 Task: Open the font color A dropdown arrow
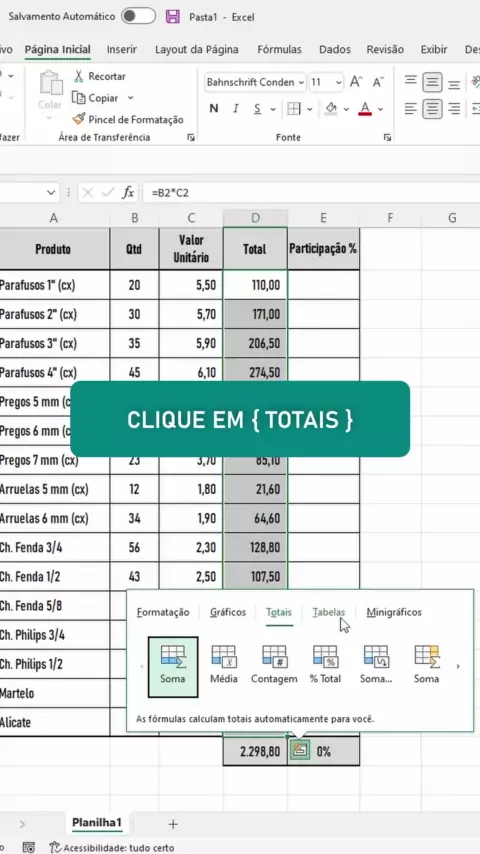point(380,109)
